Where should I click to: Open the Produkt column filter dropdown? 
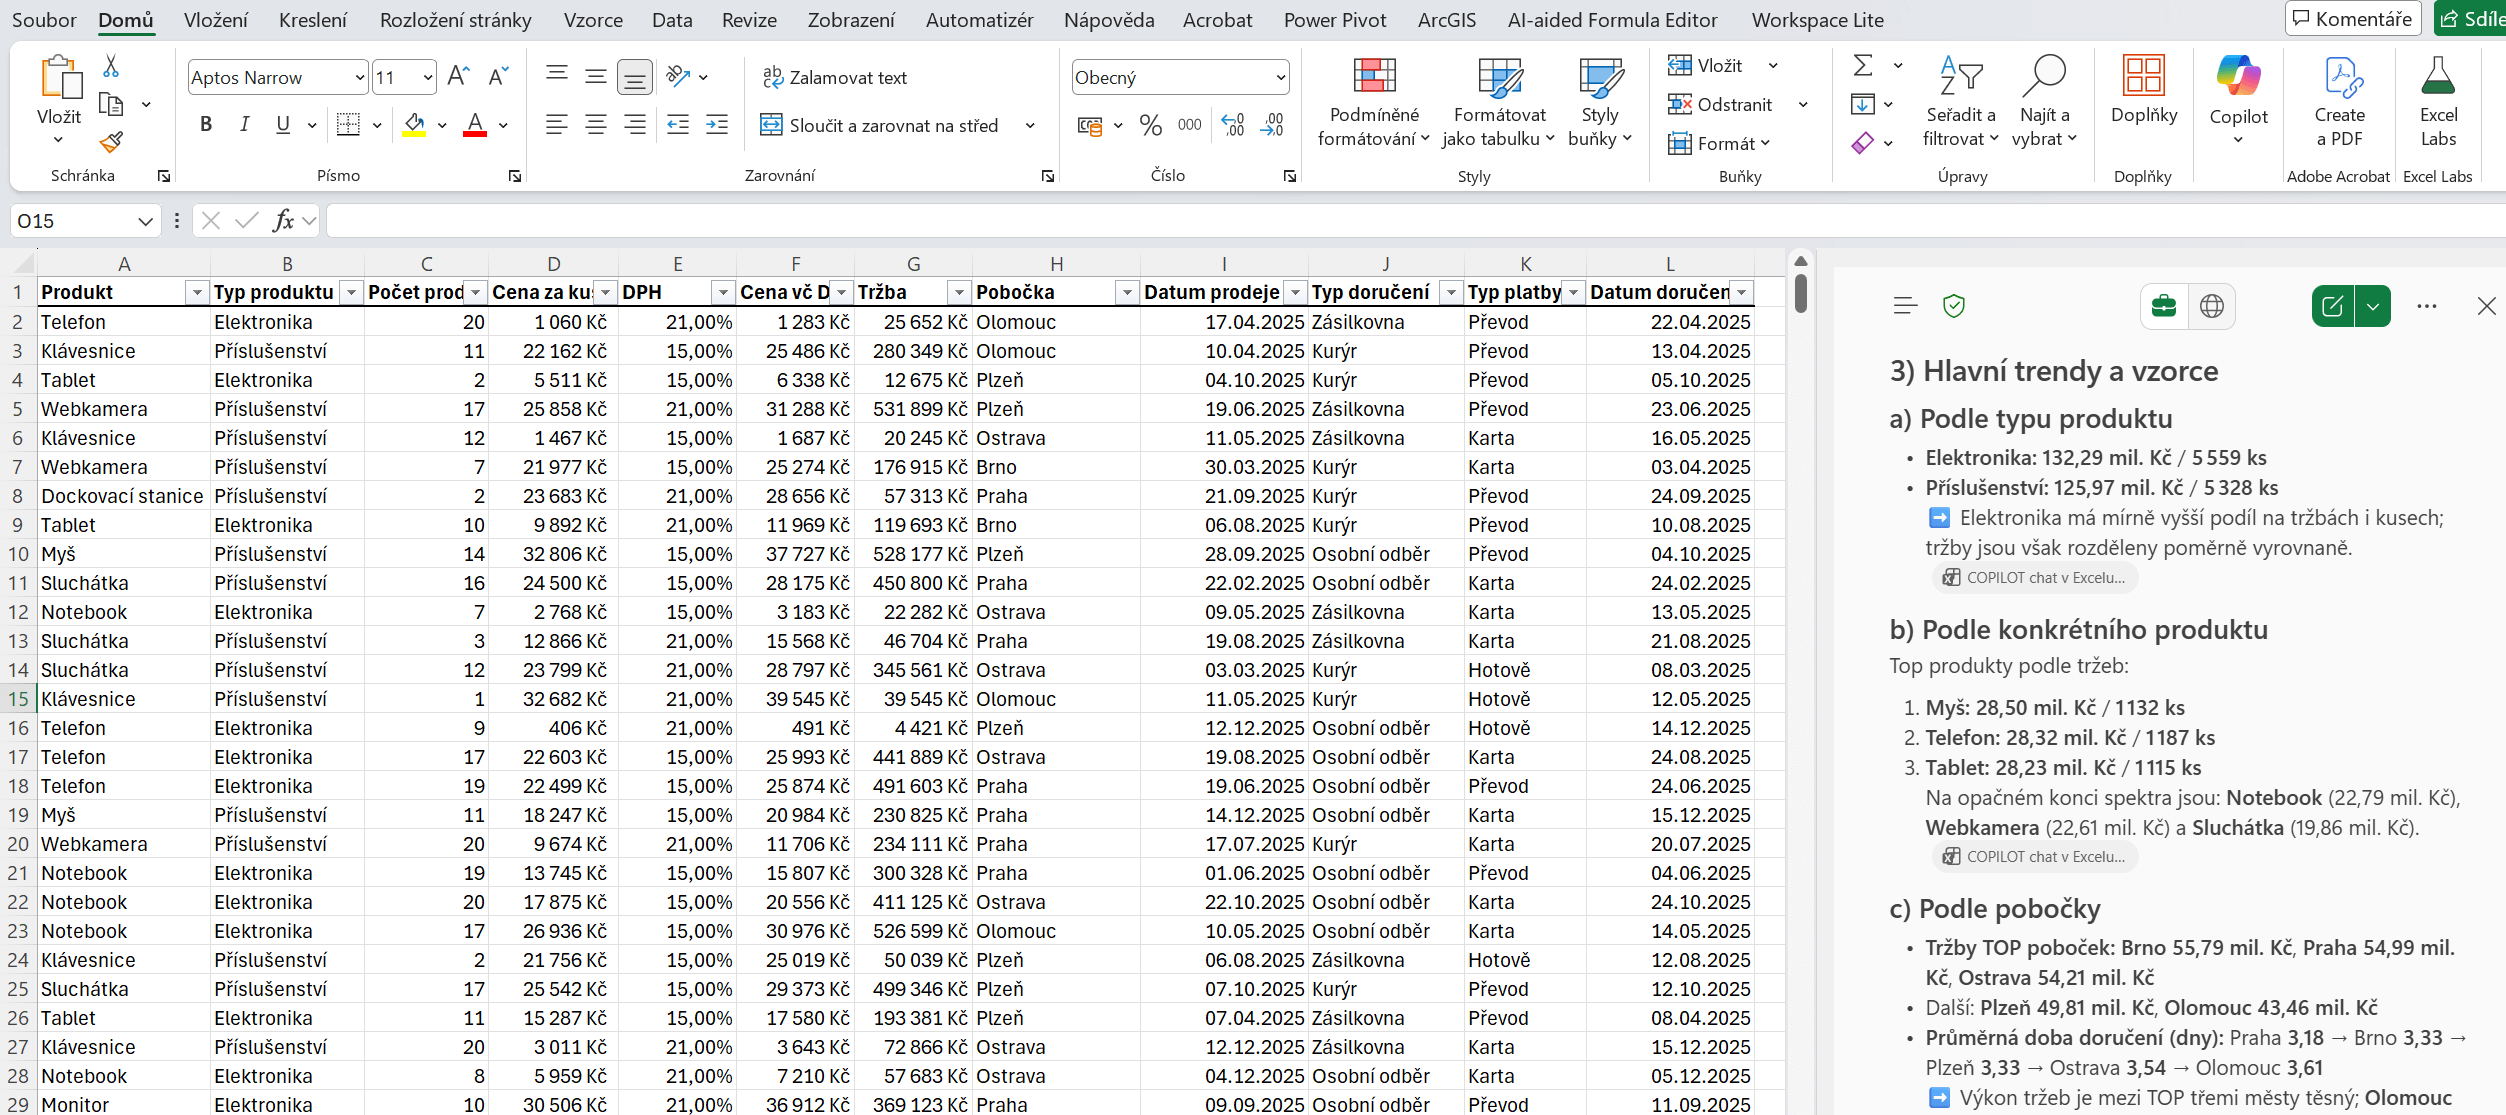(x=197, y=292)
